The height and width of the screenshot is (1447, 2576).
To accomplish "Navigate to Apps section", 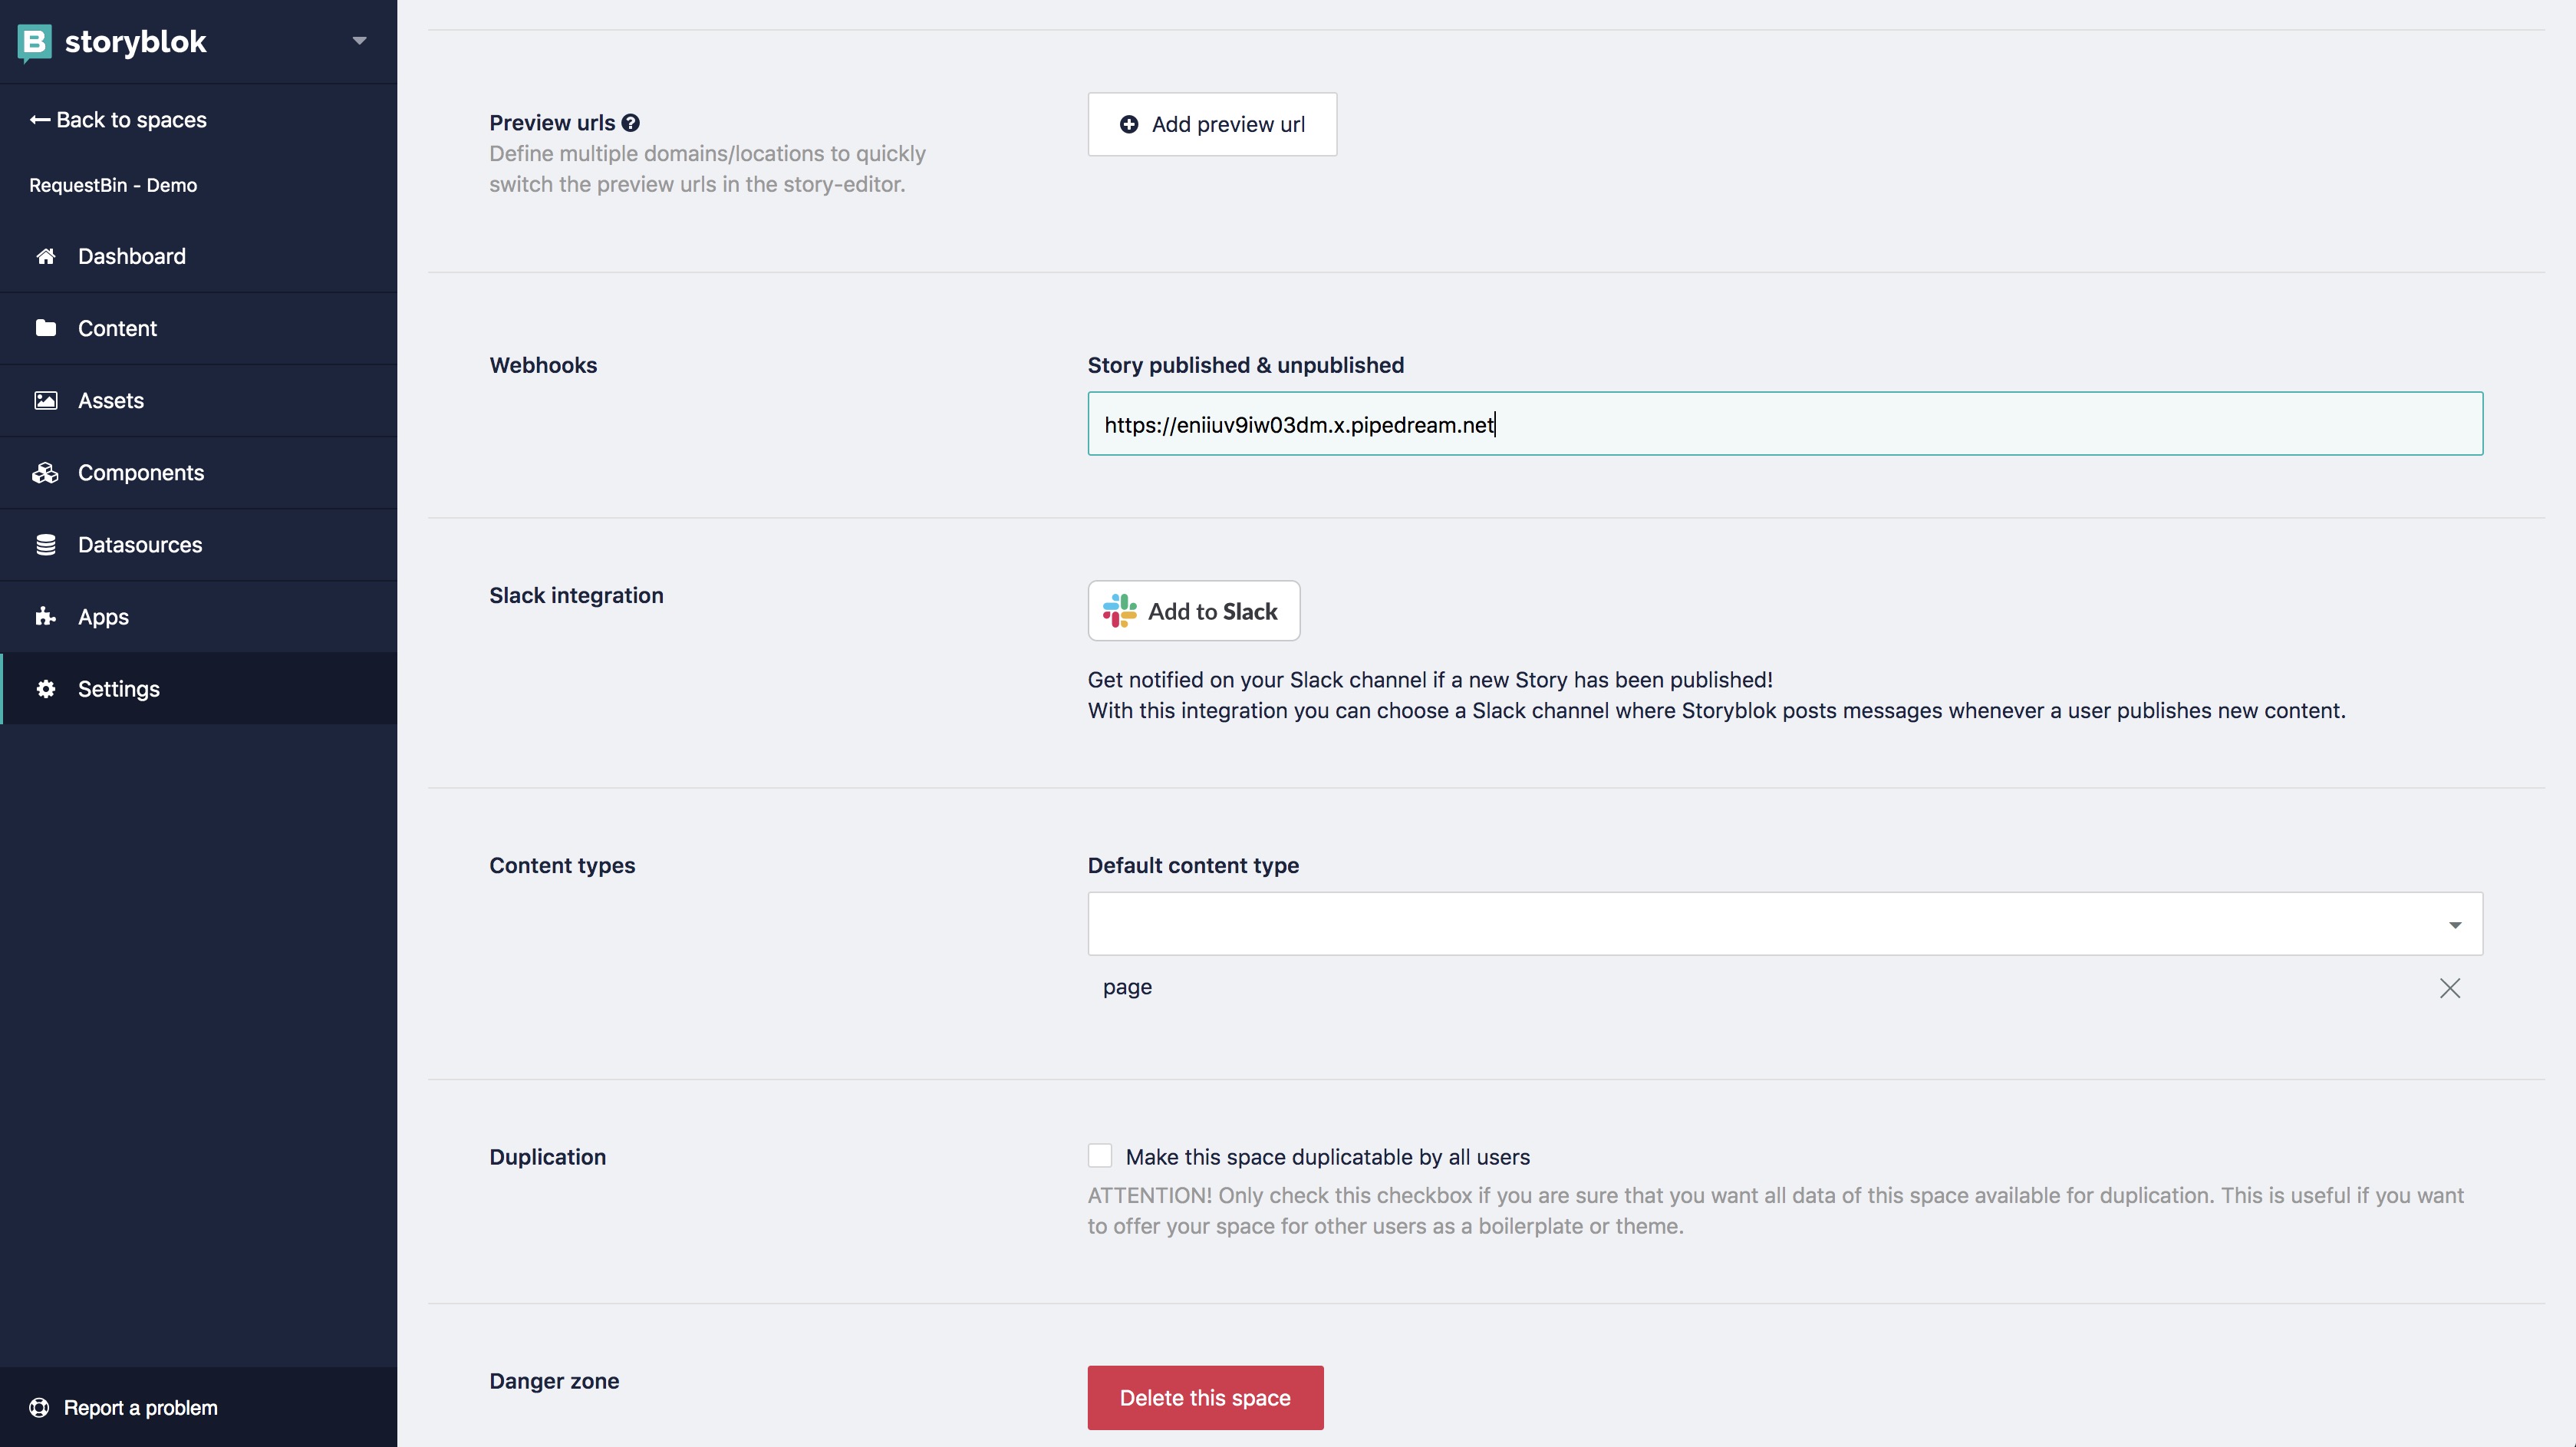I will tap(103, 615).
